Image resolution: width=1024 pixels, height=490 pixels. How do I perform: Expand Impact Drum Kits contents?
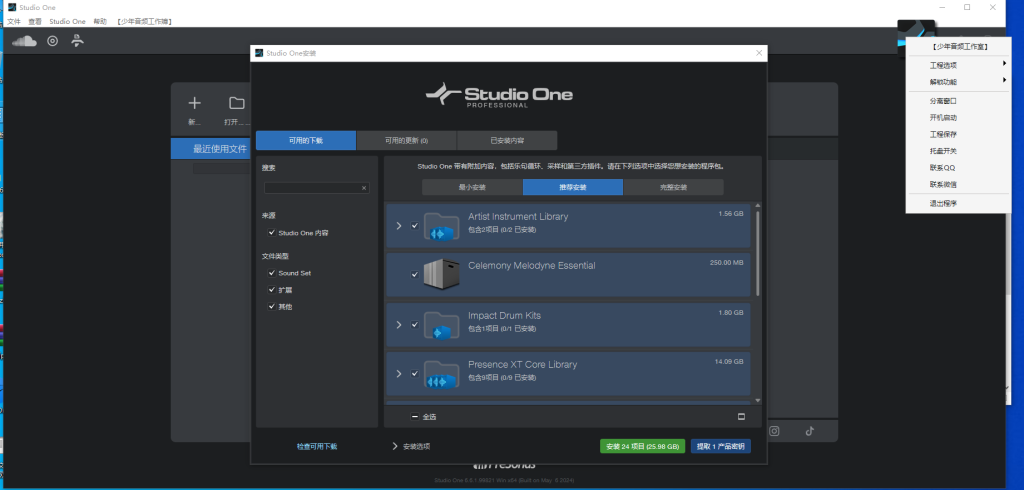tap(399, 325)
